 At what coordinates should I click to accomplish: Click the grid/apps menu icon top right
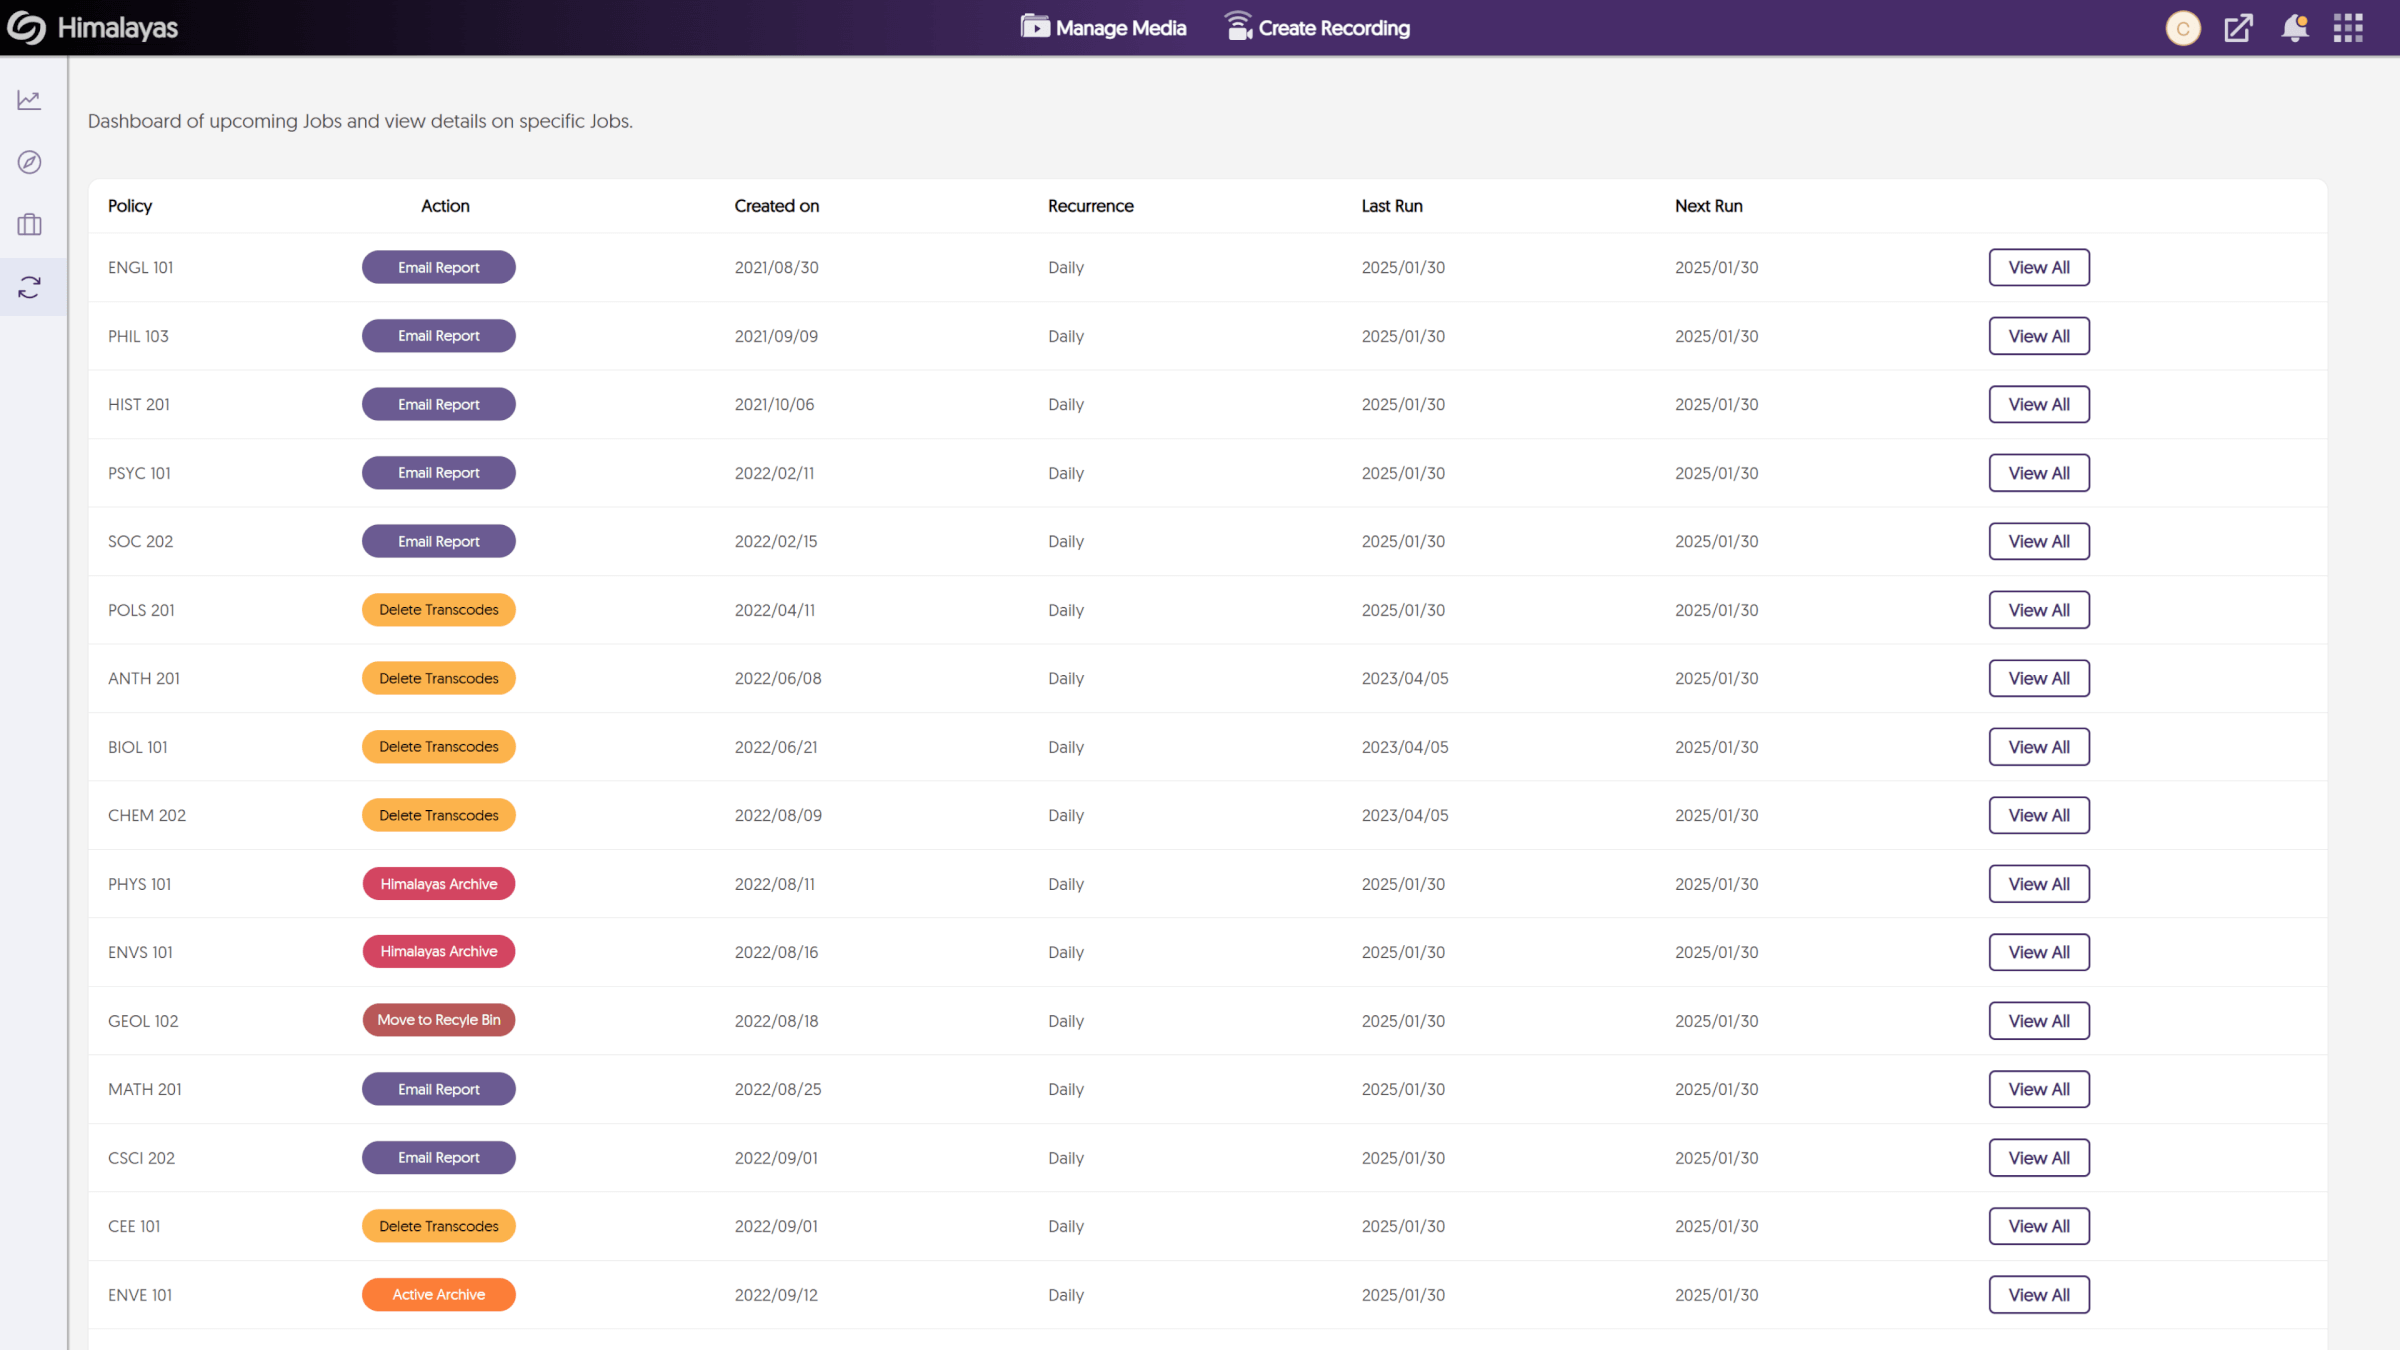click(2347, 28)
